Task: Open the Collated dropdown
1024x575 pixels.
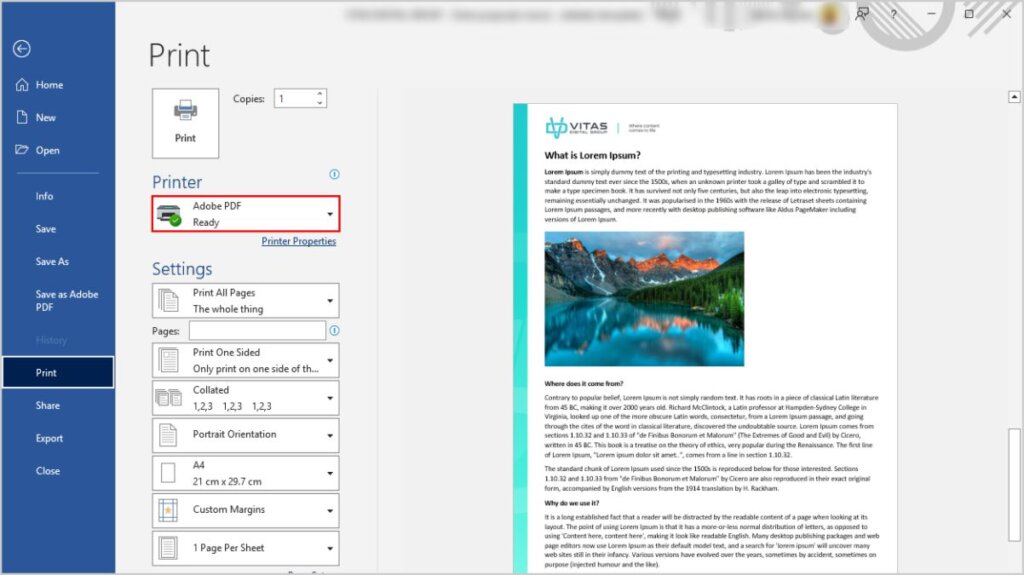Action: [246, 398]
